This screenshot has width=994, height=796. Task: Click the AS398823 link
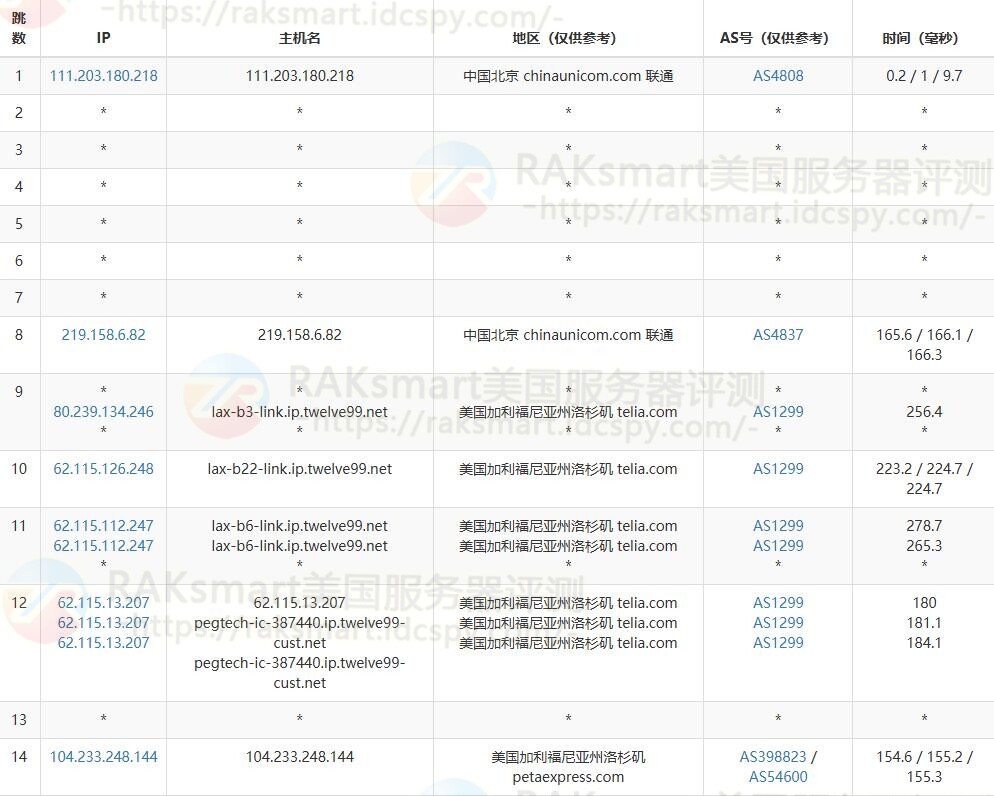(x=773, y=757)
